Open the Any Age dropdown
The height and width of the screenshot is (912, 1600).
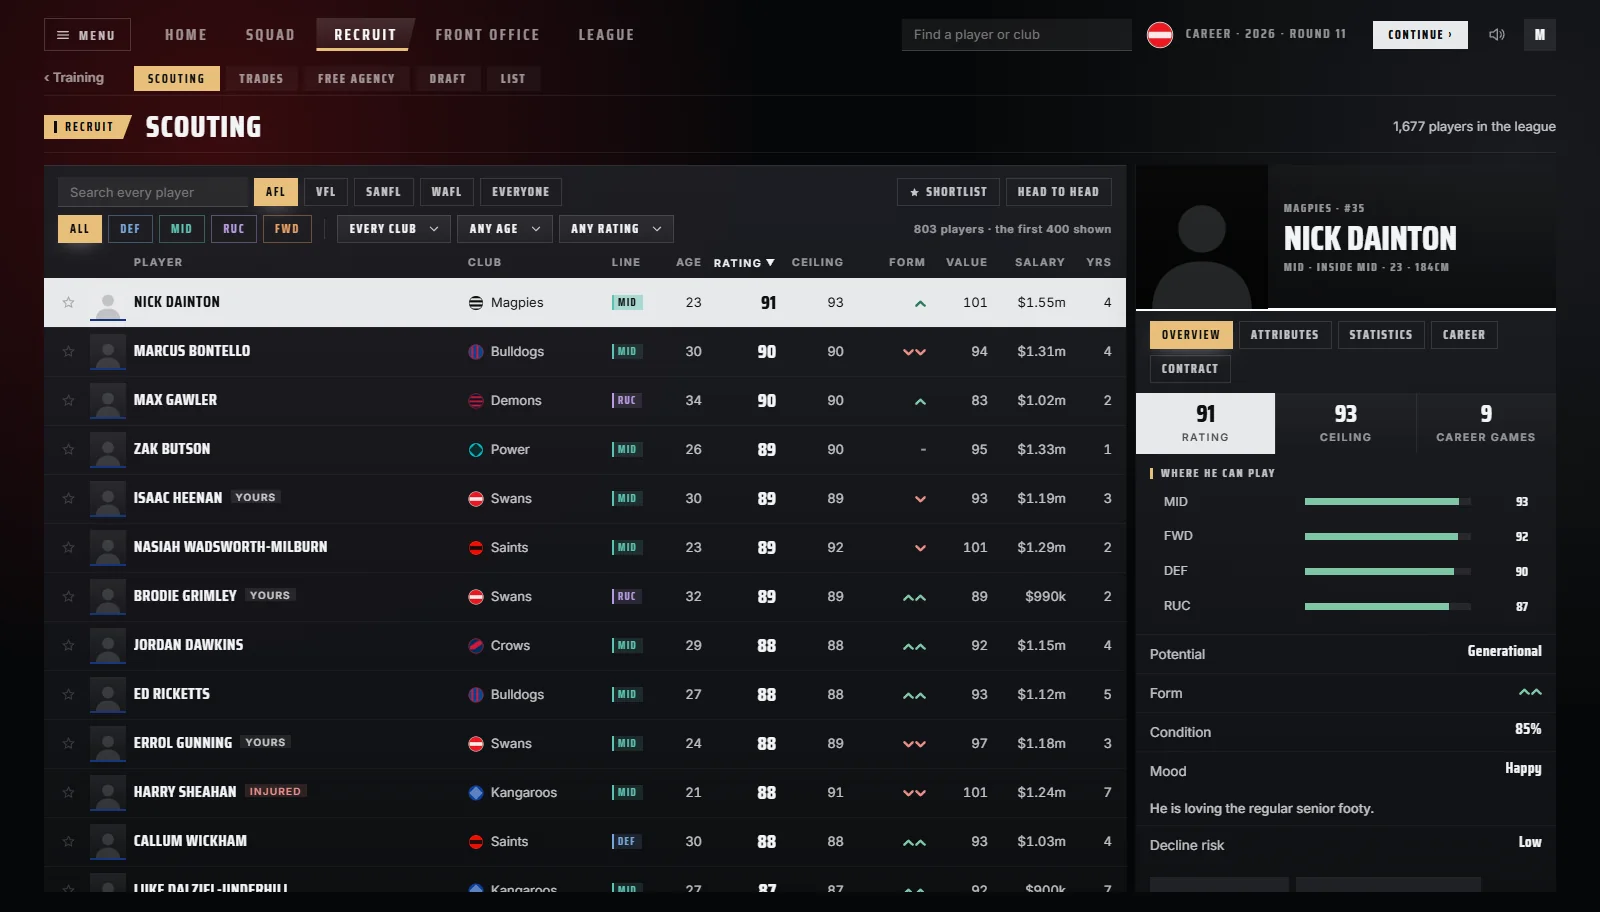(x=505, y=229)
